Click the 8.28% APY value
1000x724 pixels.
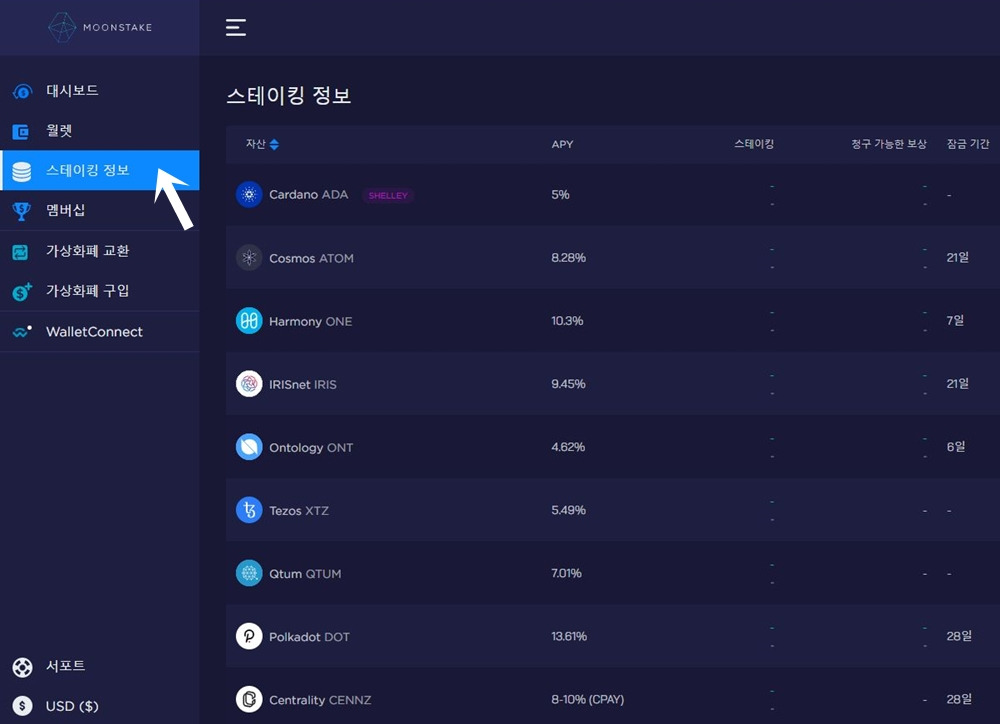tap(568, 258)
